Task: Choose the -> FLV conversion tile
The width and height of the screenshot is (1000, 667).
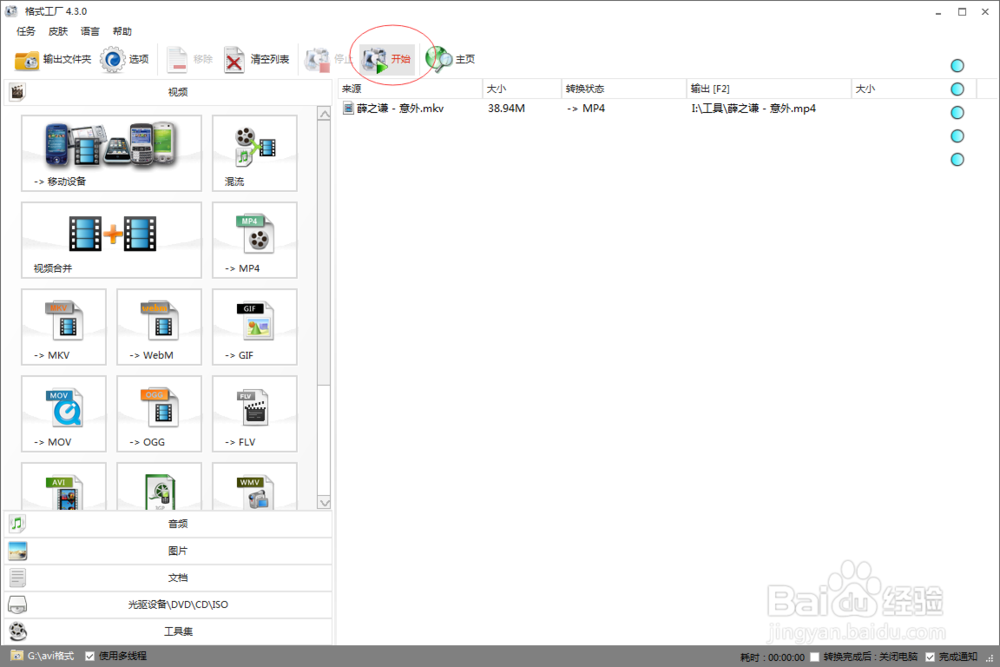Action: 254,413
